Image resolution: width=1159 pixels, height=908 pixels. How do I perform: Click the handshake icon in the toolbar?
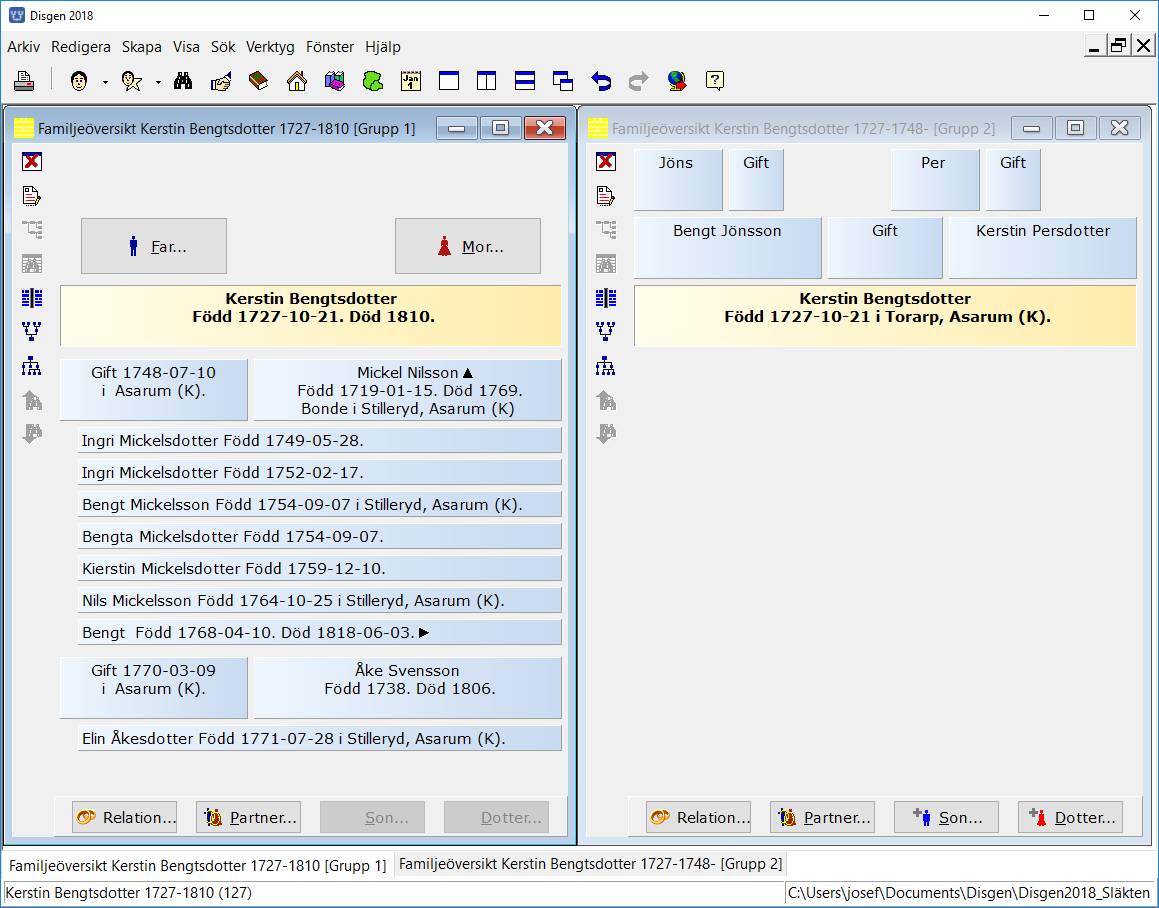point(221,81)
